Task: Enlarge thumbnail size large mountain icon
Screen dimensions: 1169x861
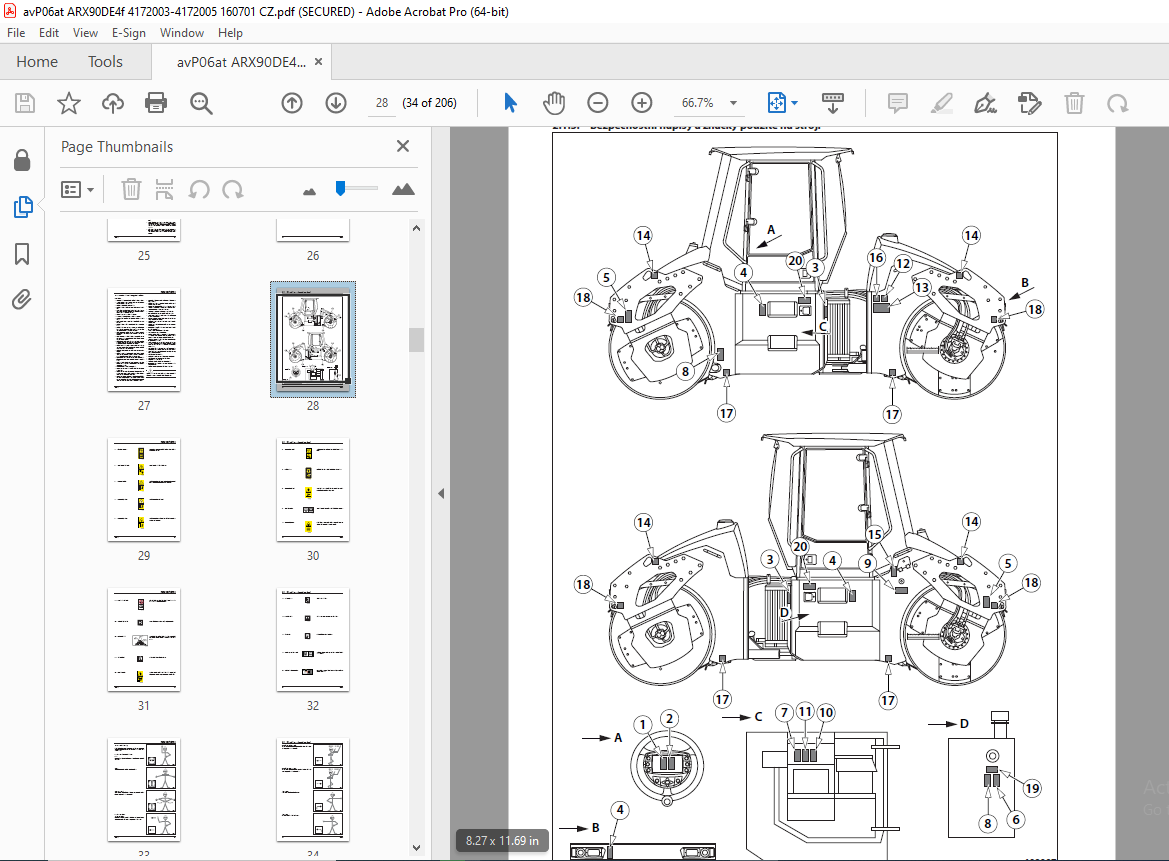Action: pyautogui.click(x=403, y=189)
